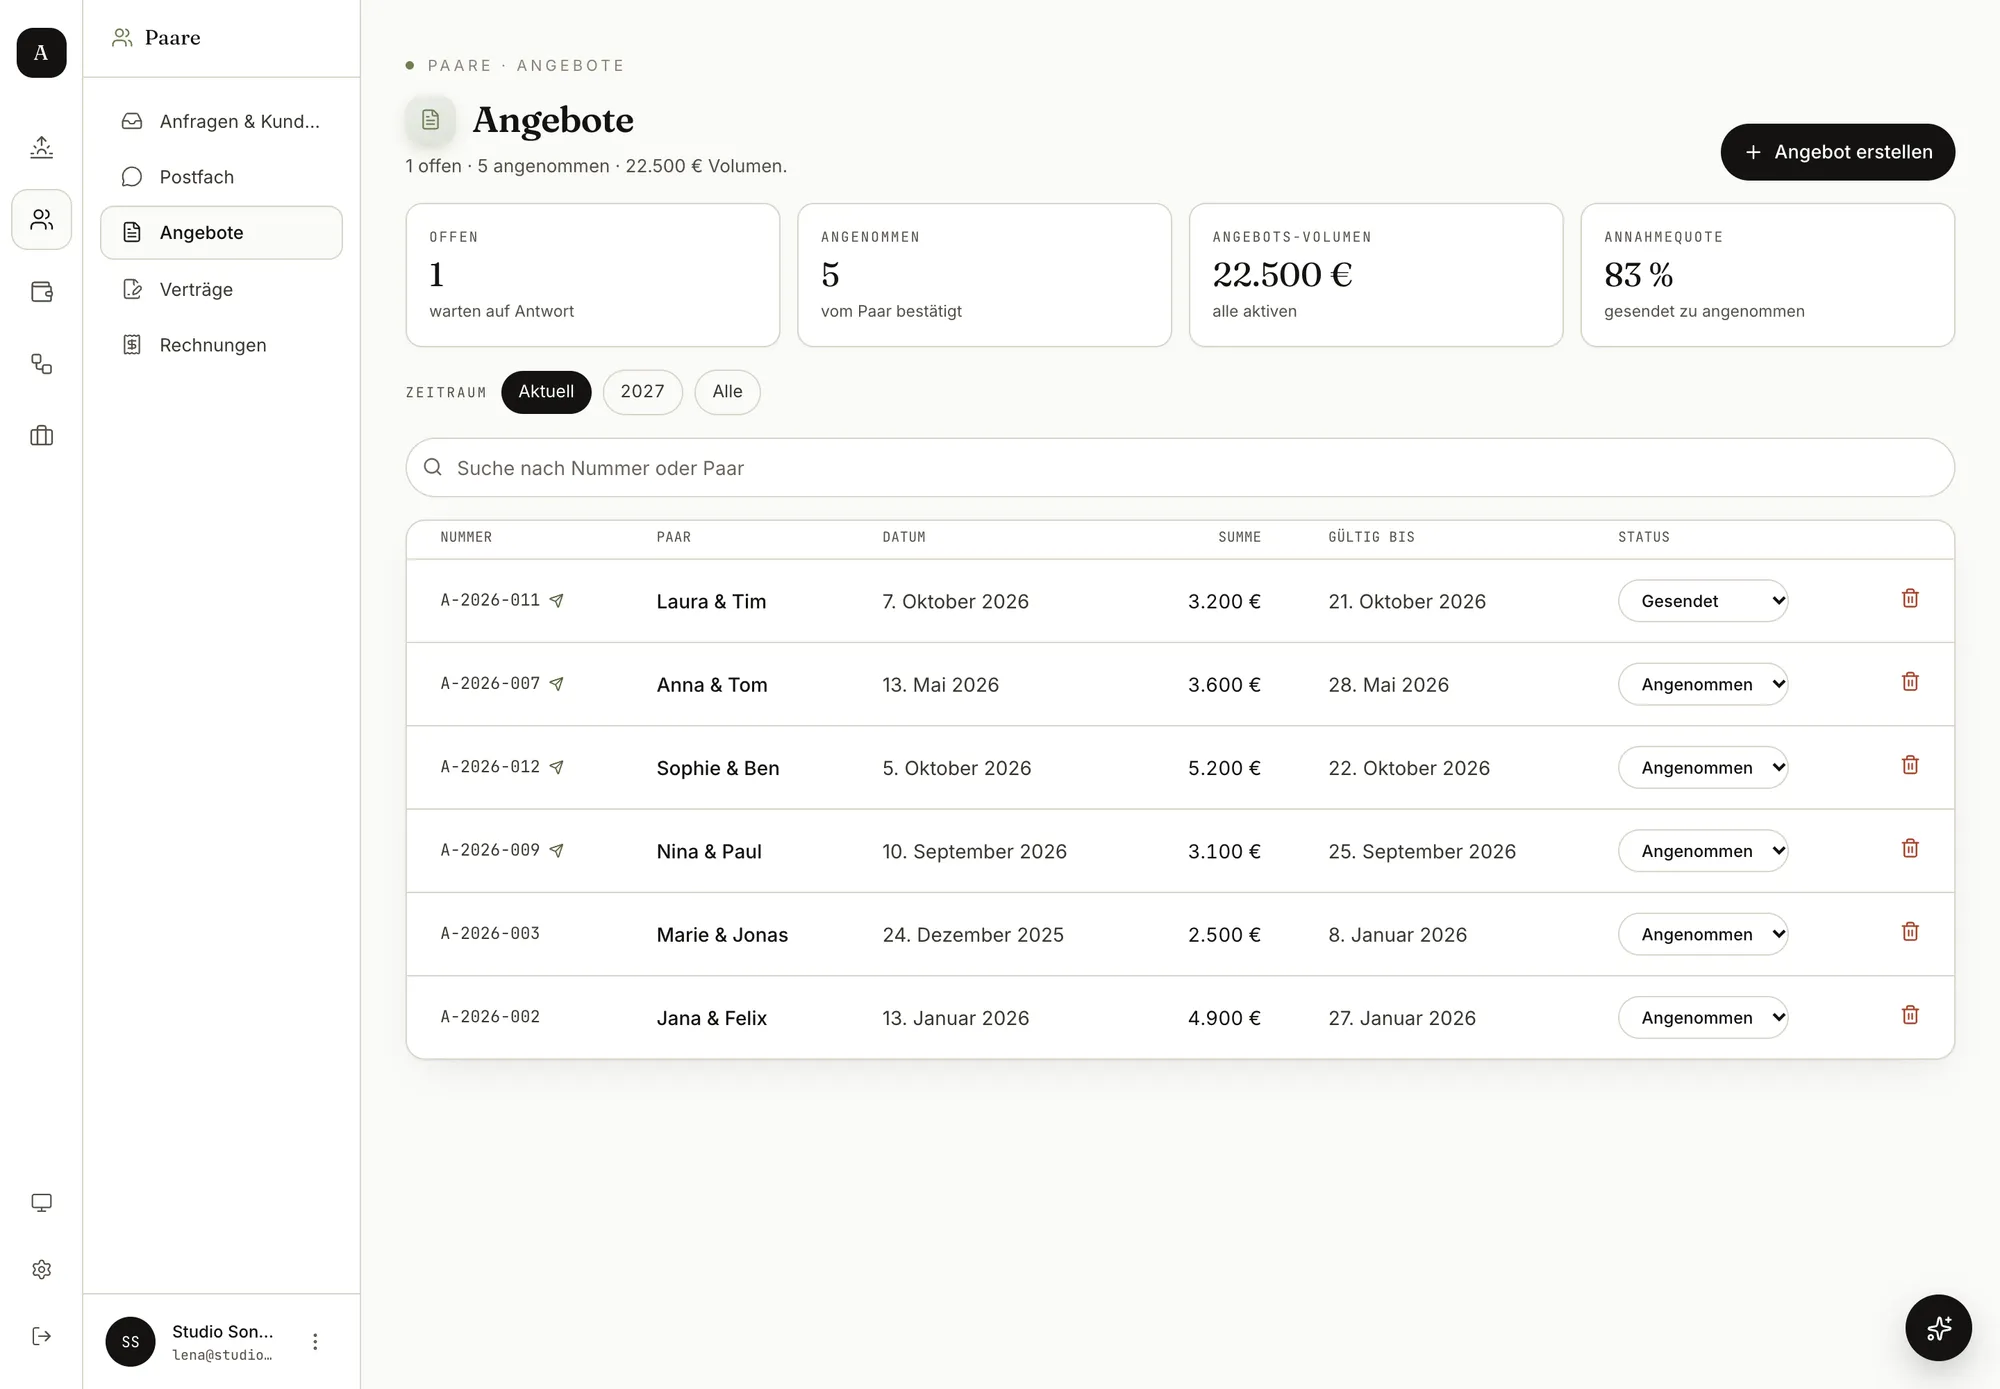
Task: Open the wallet icon in the rail
Action: pyautogui.click(x=41, y=292)
